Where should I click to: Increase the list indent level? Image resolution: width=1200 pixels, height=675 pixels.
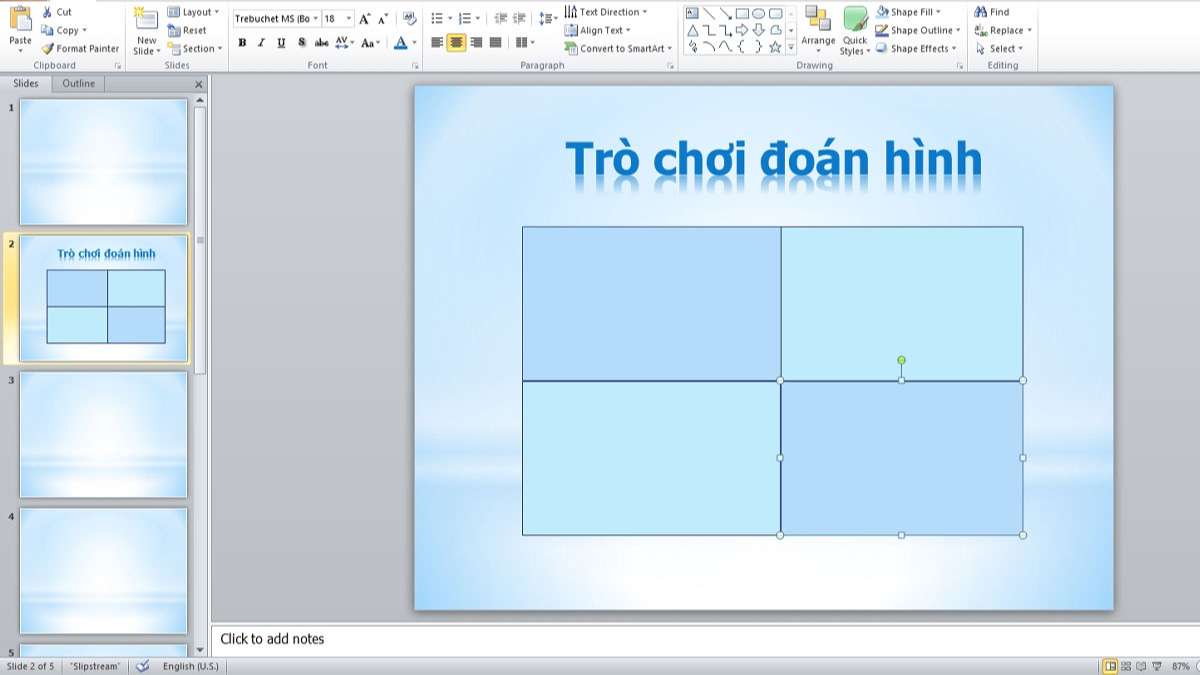(519, 18)
